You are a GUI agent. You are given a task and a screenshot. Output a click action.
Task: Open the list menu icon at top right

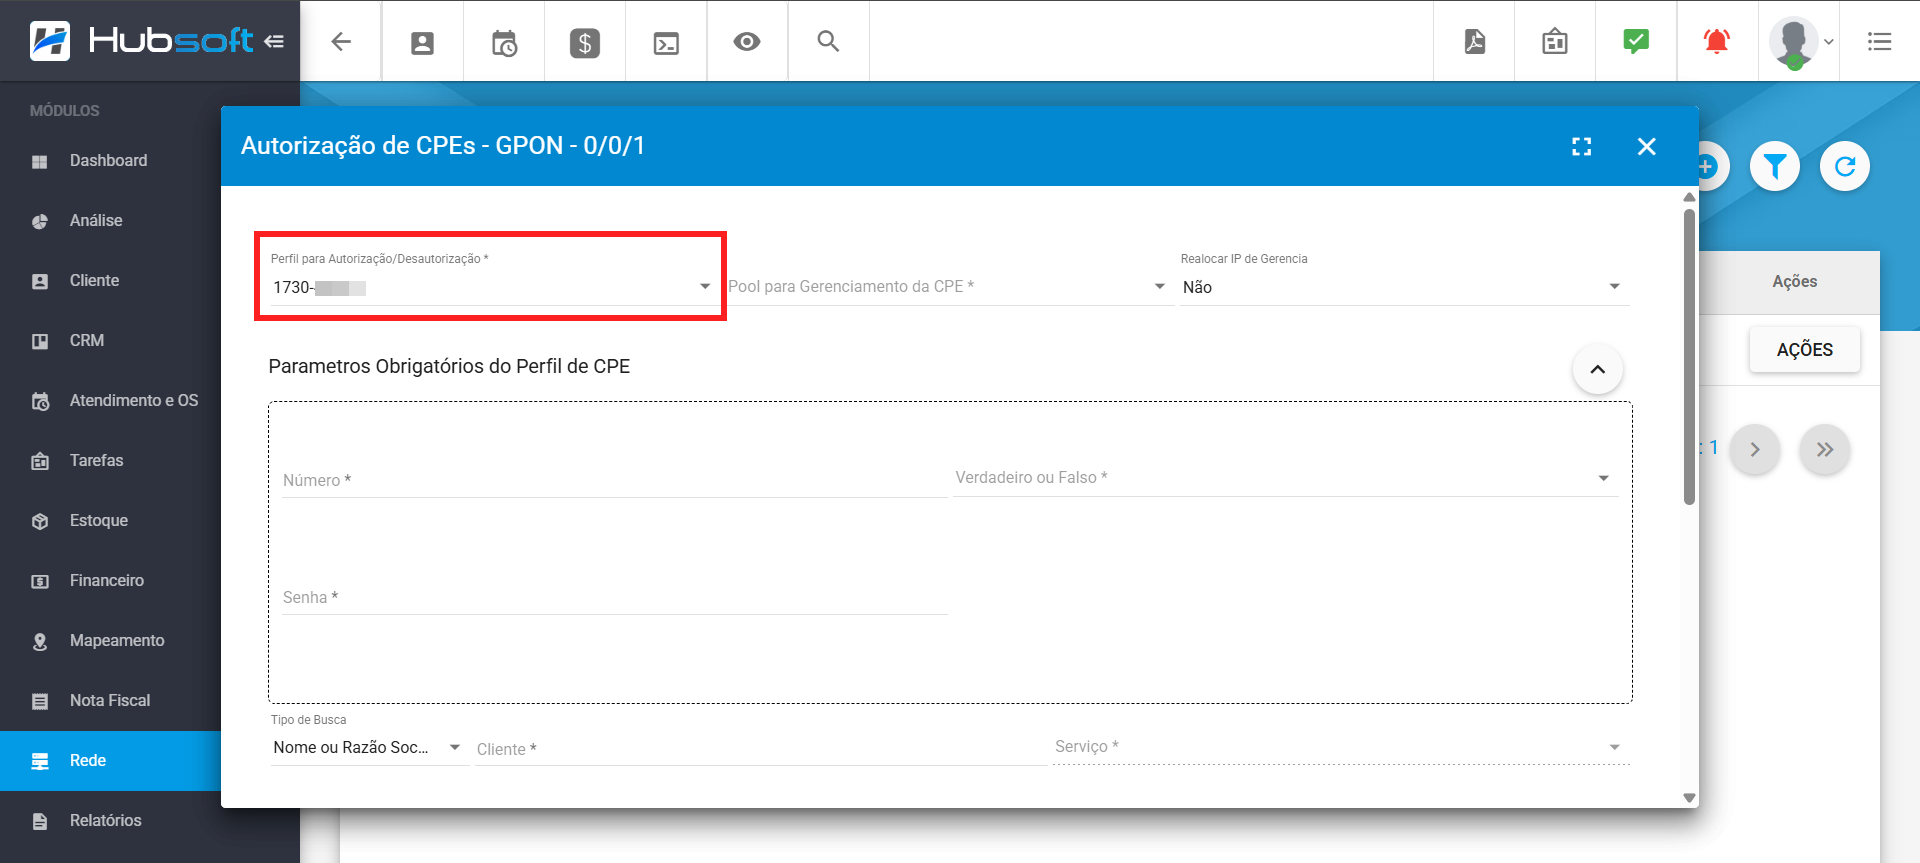point(1879,41)
